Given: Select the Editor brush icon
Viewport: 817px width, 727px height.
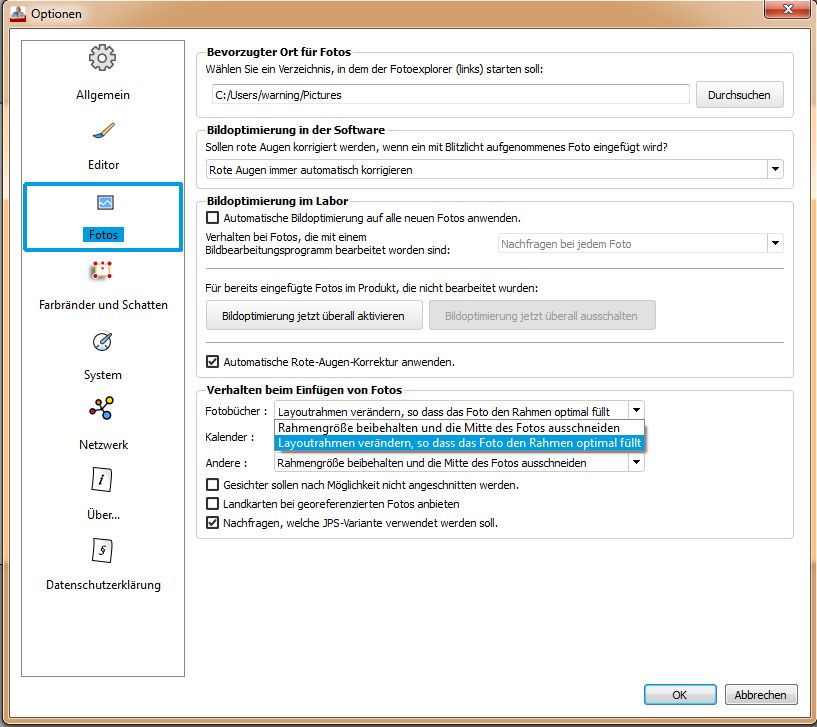Looking at the screenshot, I should pyautogui.click(x=103, y=130).
